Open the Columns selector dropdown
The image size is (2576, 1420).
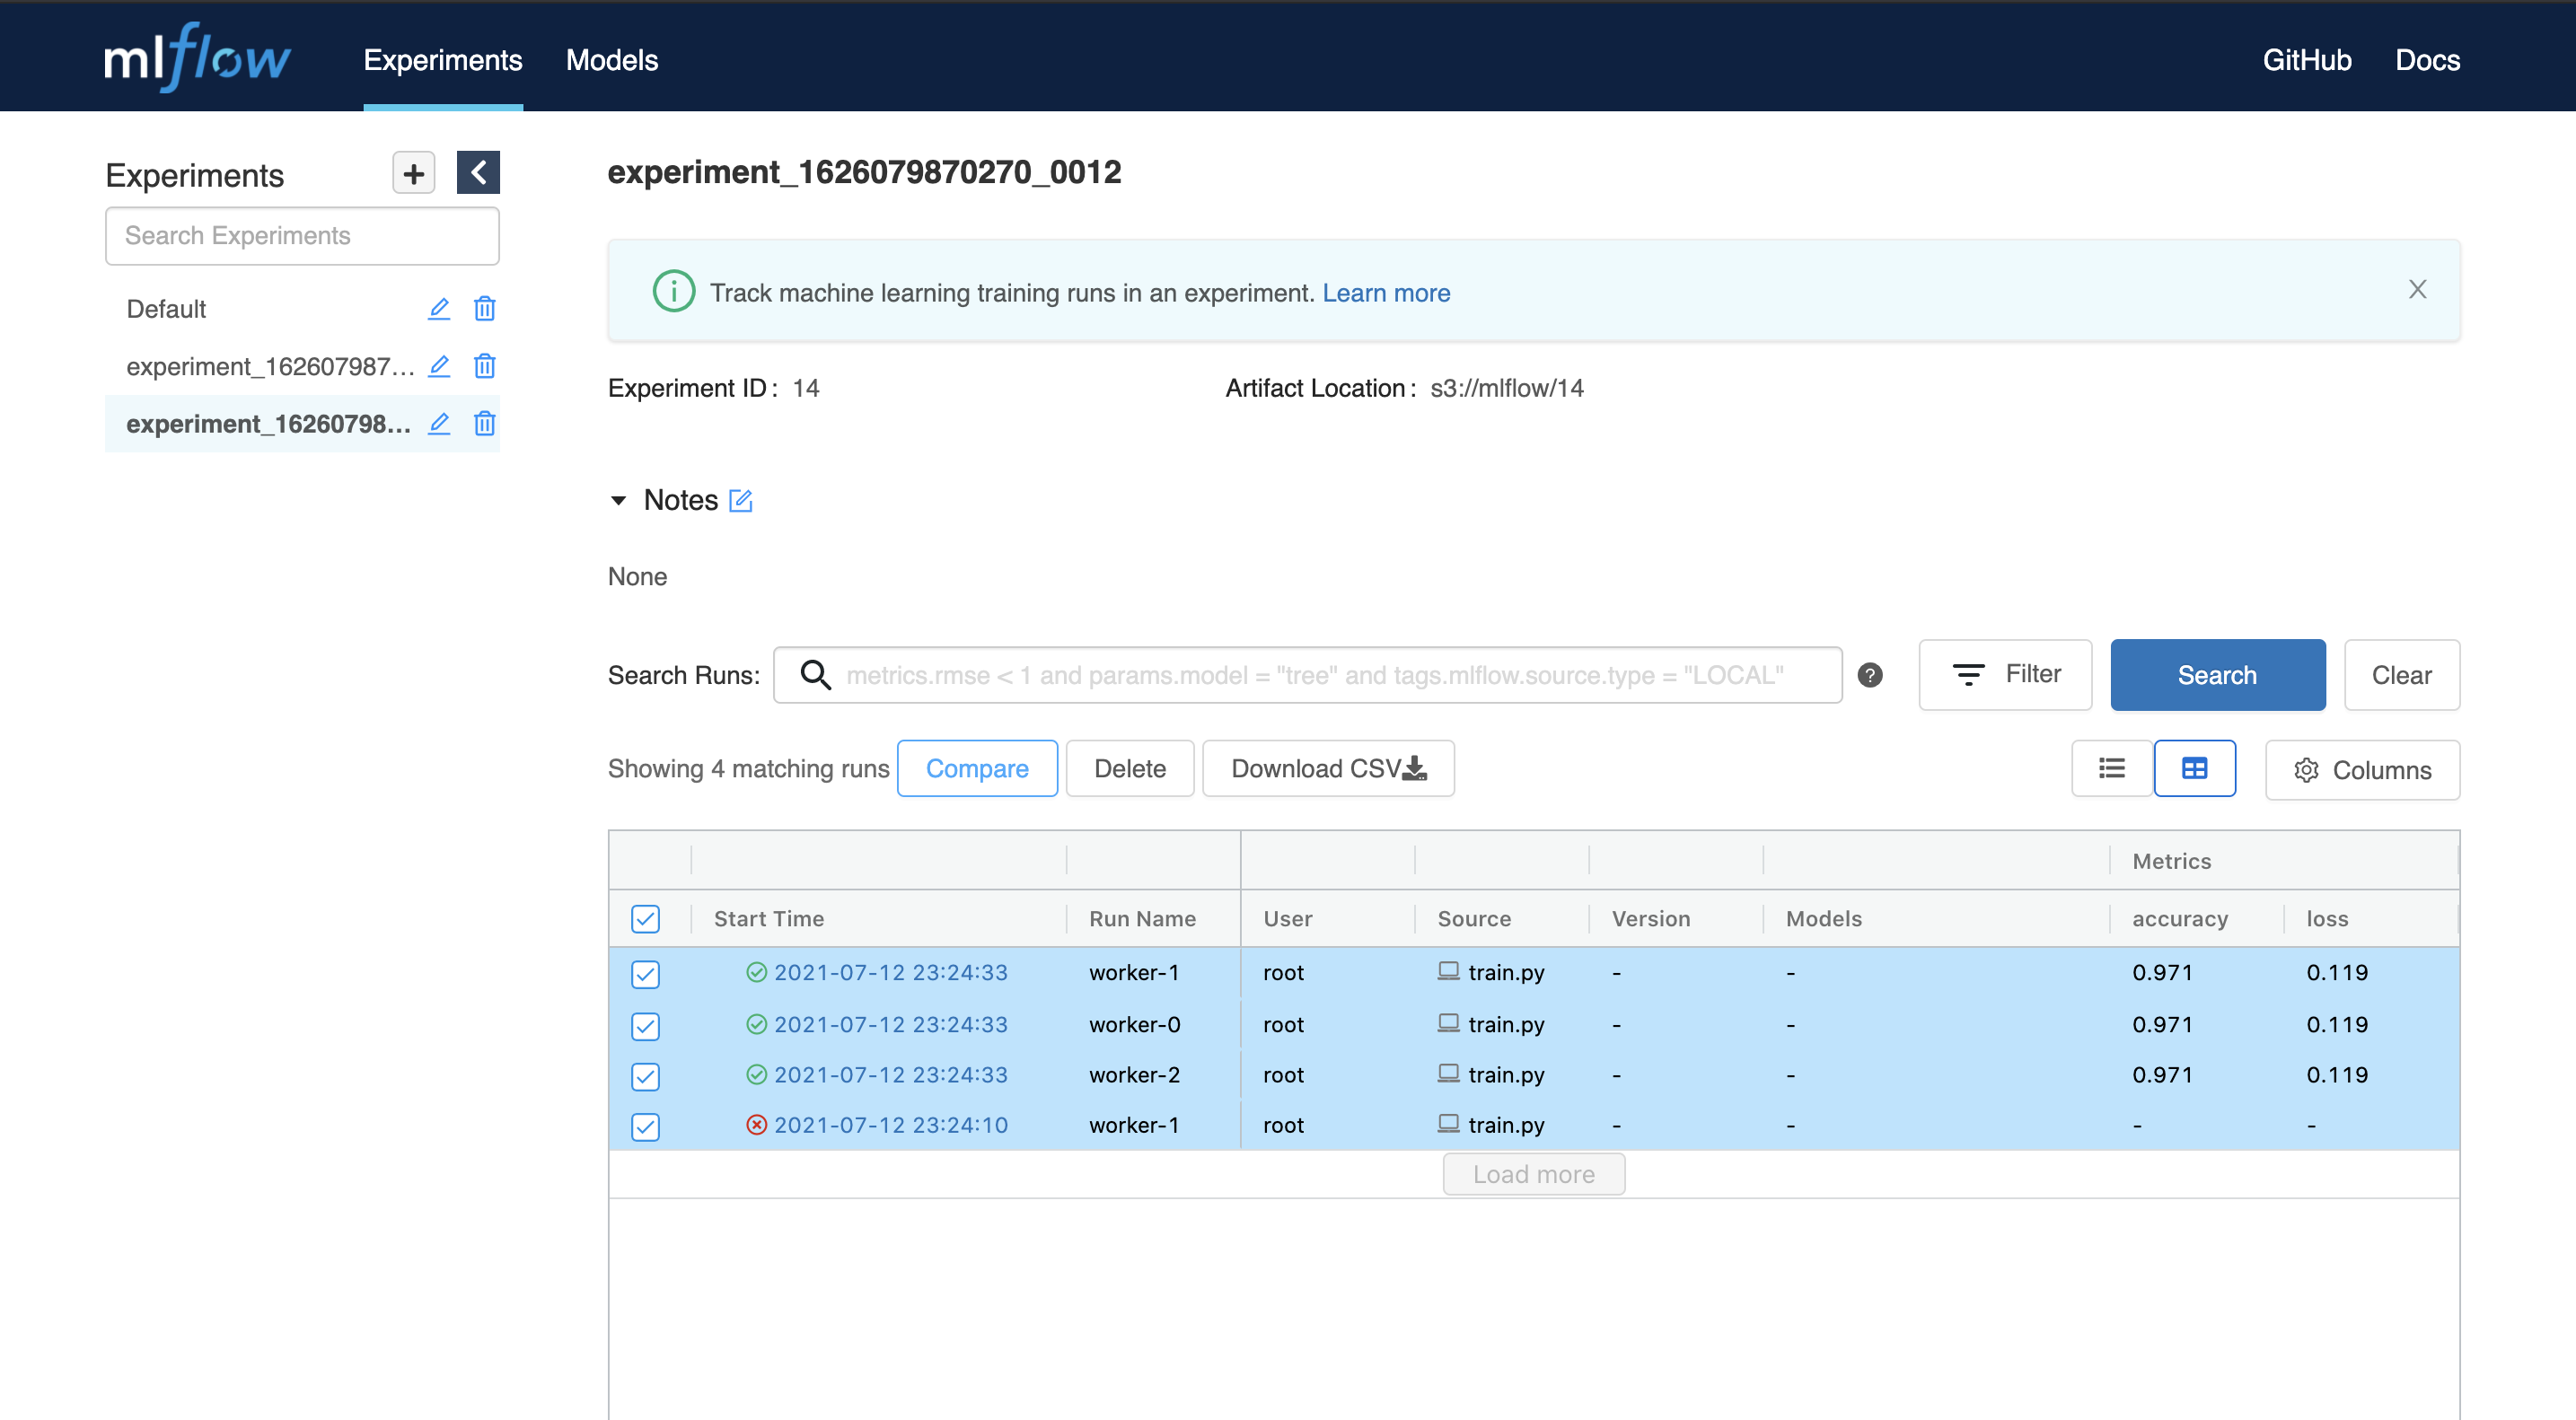(2361, 770)
